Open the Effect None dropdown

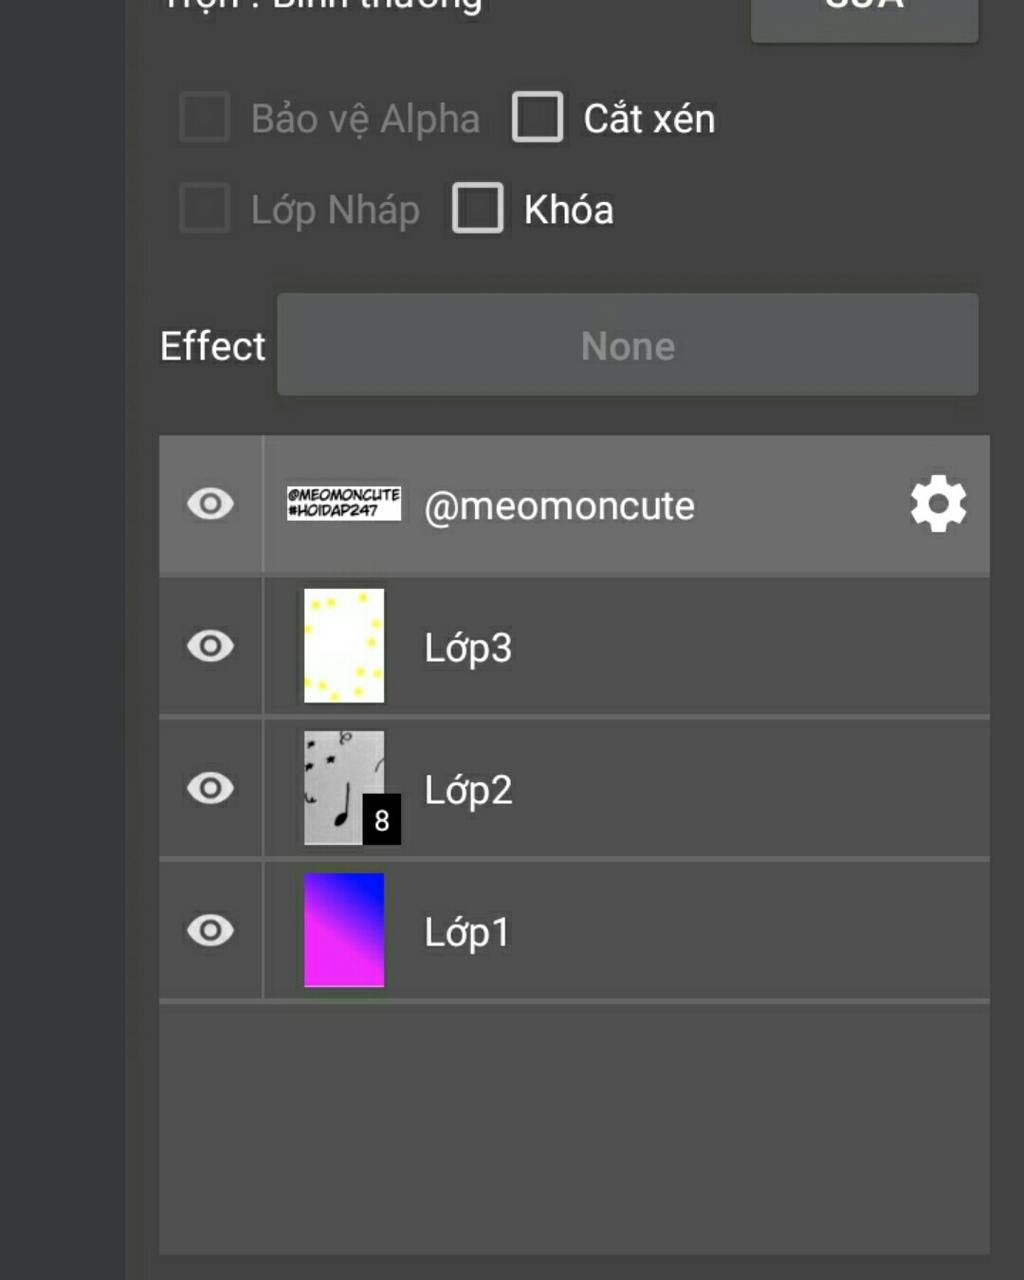tap(628, 345)
